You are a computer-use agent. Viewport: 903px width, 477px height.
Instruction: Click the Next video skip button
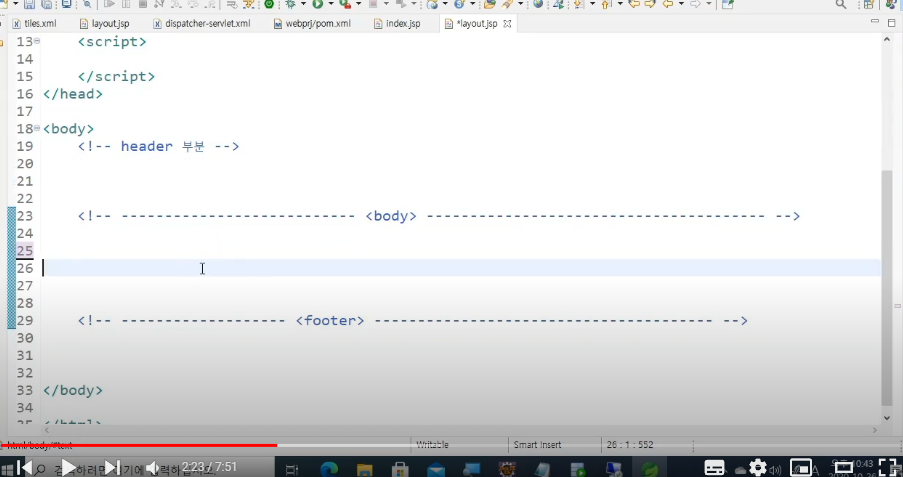click(x=112, y=467)
